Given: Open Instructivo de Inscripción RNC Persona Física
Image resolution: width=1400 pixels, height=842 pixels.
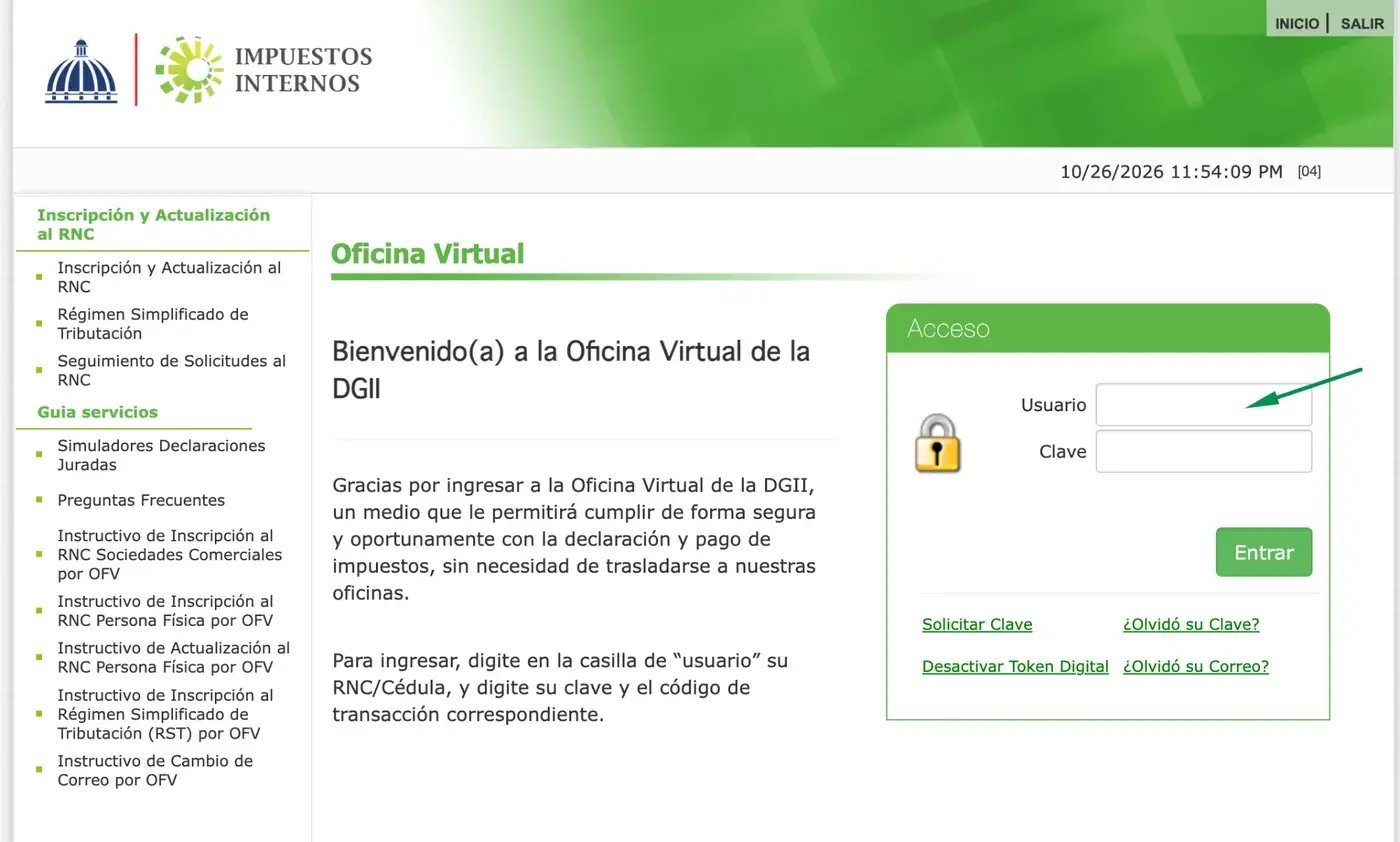Looking at the screenshot, I should 165,611.
